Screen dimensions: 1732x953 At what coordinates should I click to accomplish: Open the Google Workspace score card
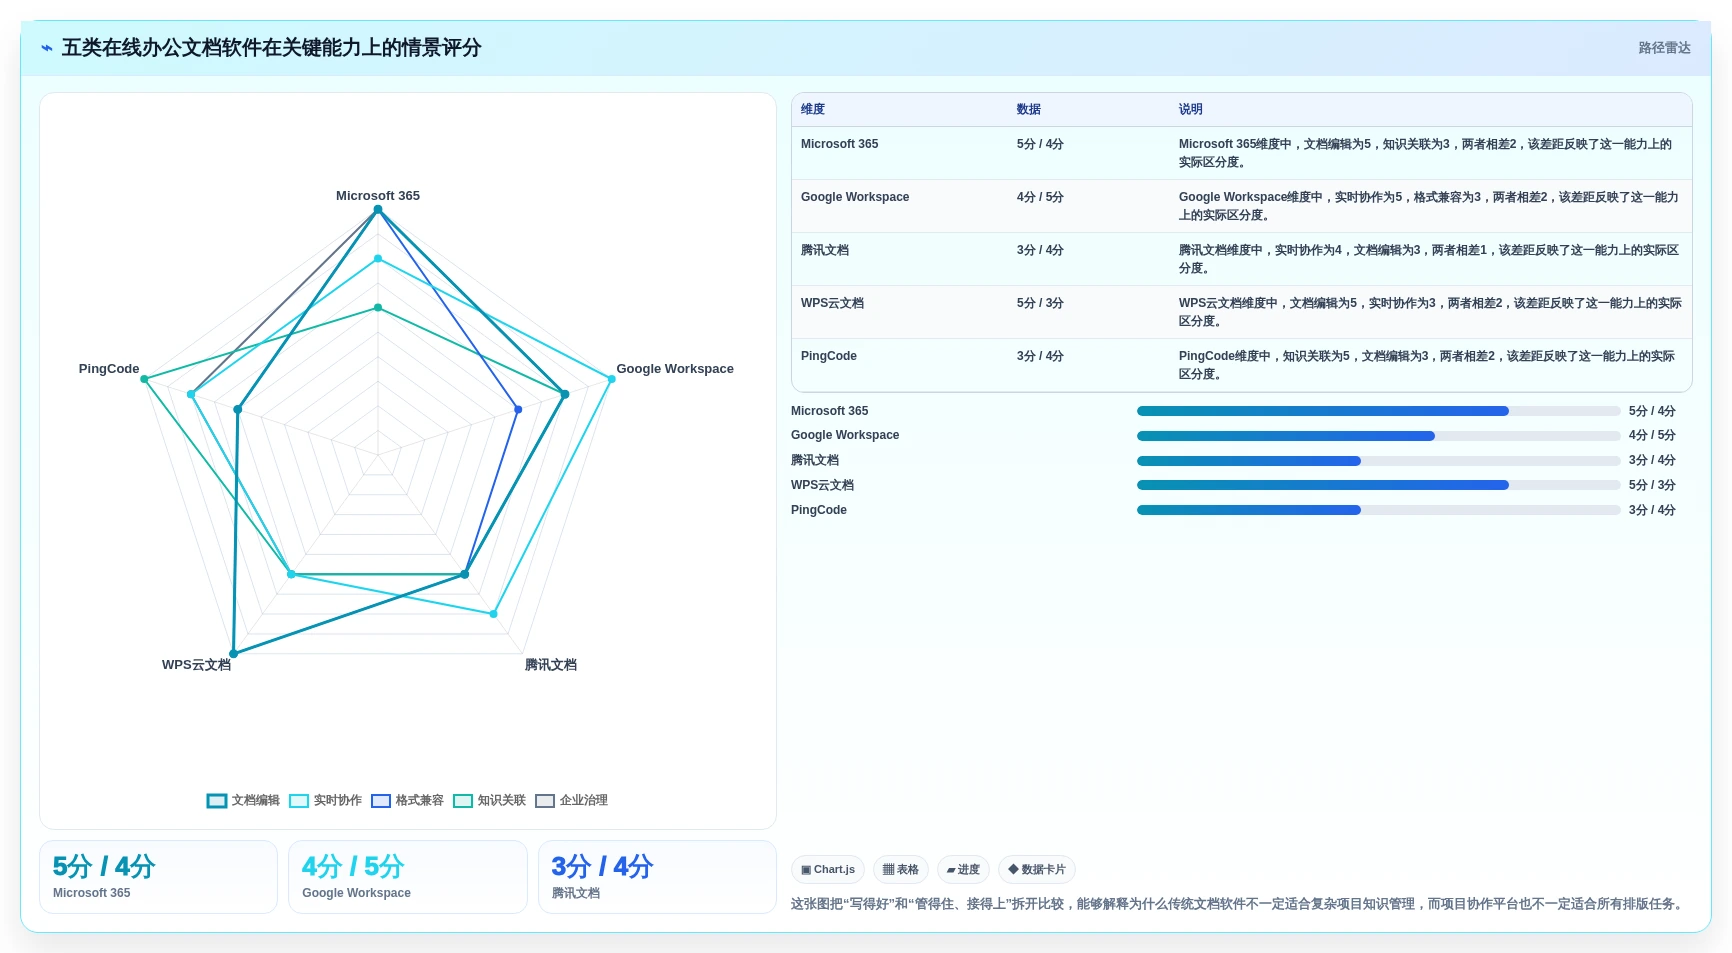(408, 877)
